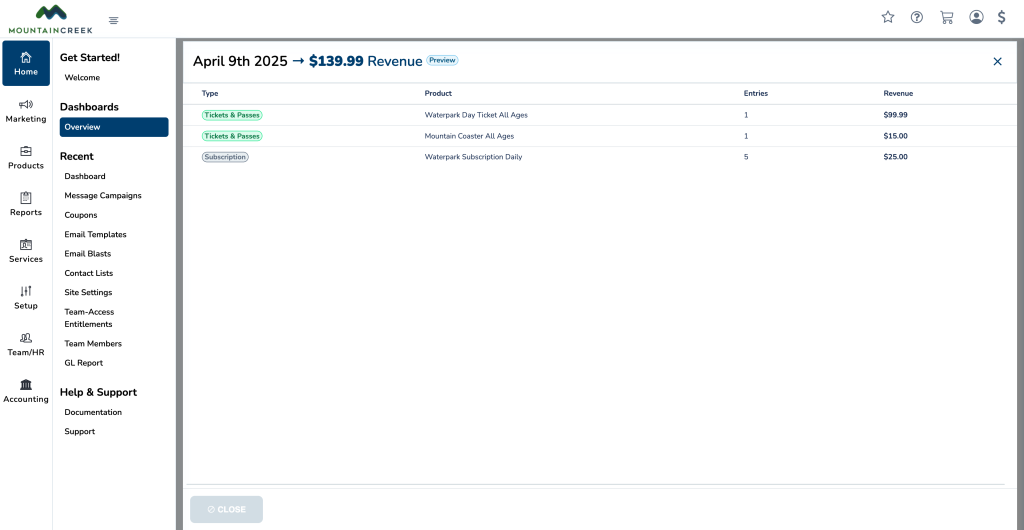Viewport: 1024px width, 530px height.
Task: Open the Reports clipboard section
Action: tap(26, 204)
